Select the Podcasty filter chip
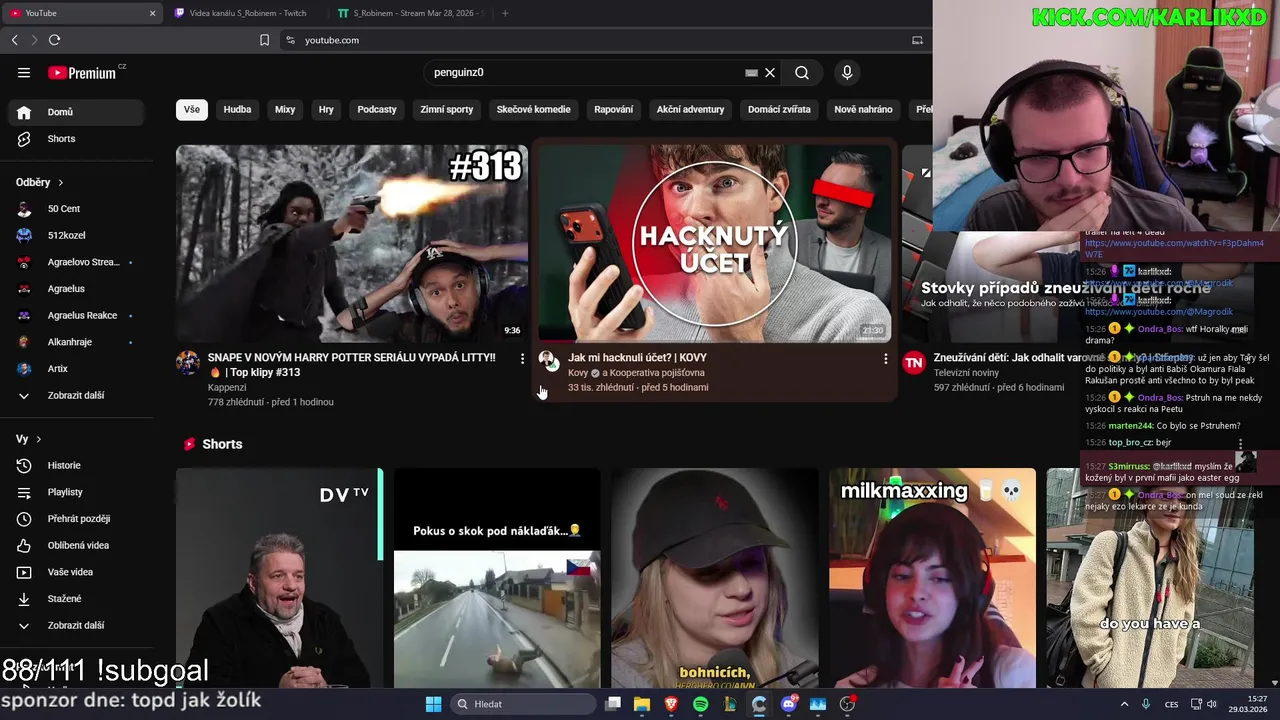 [377, 110]
